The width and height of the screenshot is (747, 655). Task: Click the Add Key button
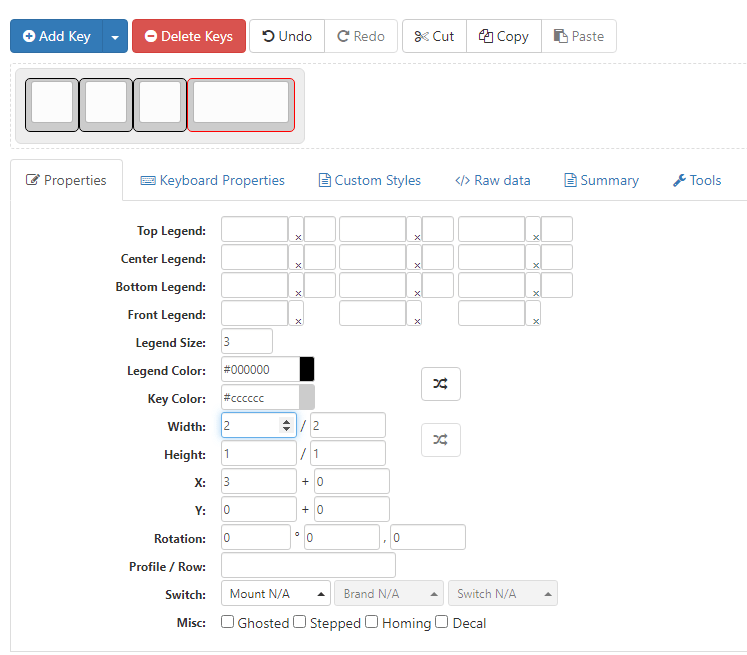click(56, 36)
